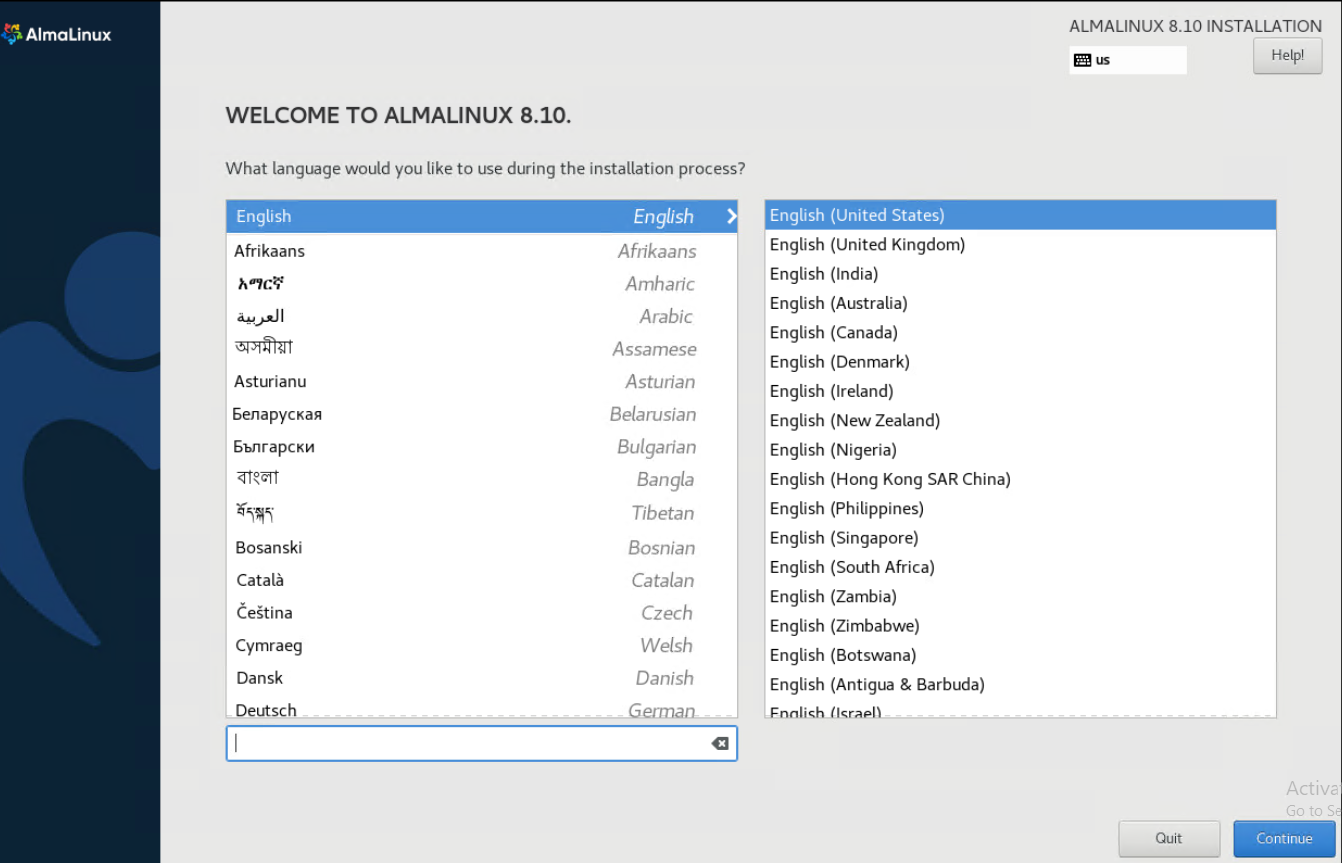
Task: Type in the language search box
Action: tap(470, 743)
